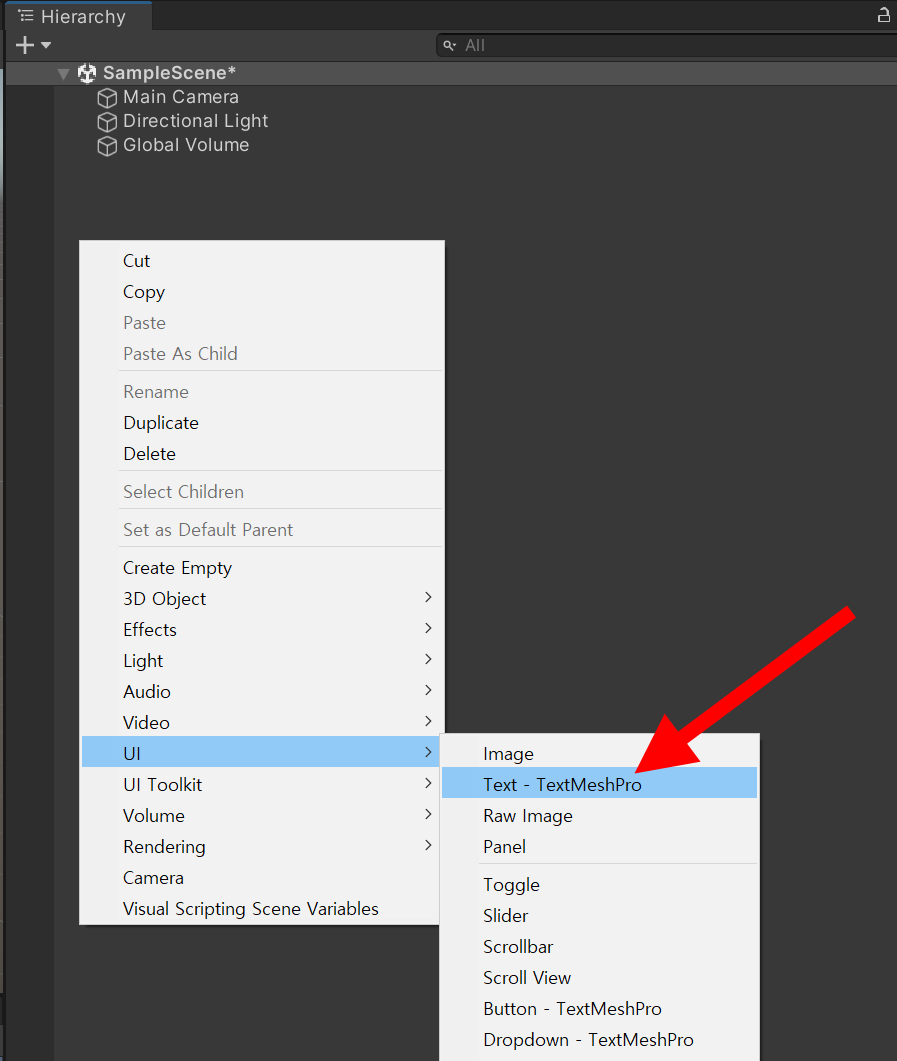Expand the Audio submenu arrow
Screen dimensions: 897x1061
pos(428,690)
